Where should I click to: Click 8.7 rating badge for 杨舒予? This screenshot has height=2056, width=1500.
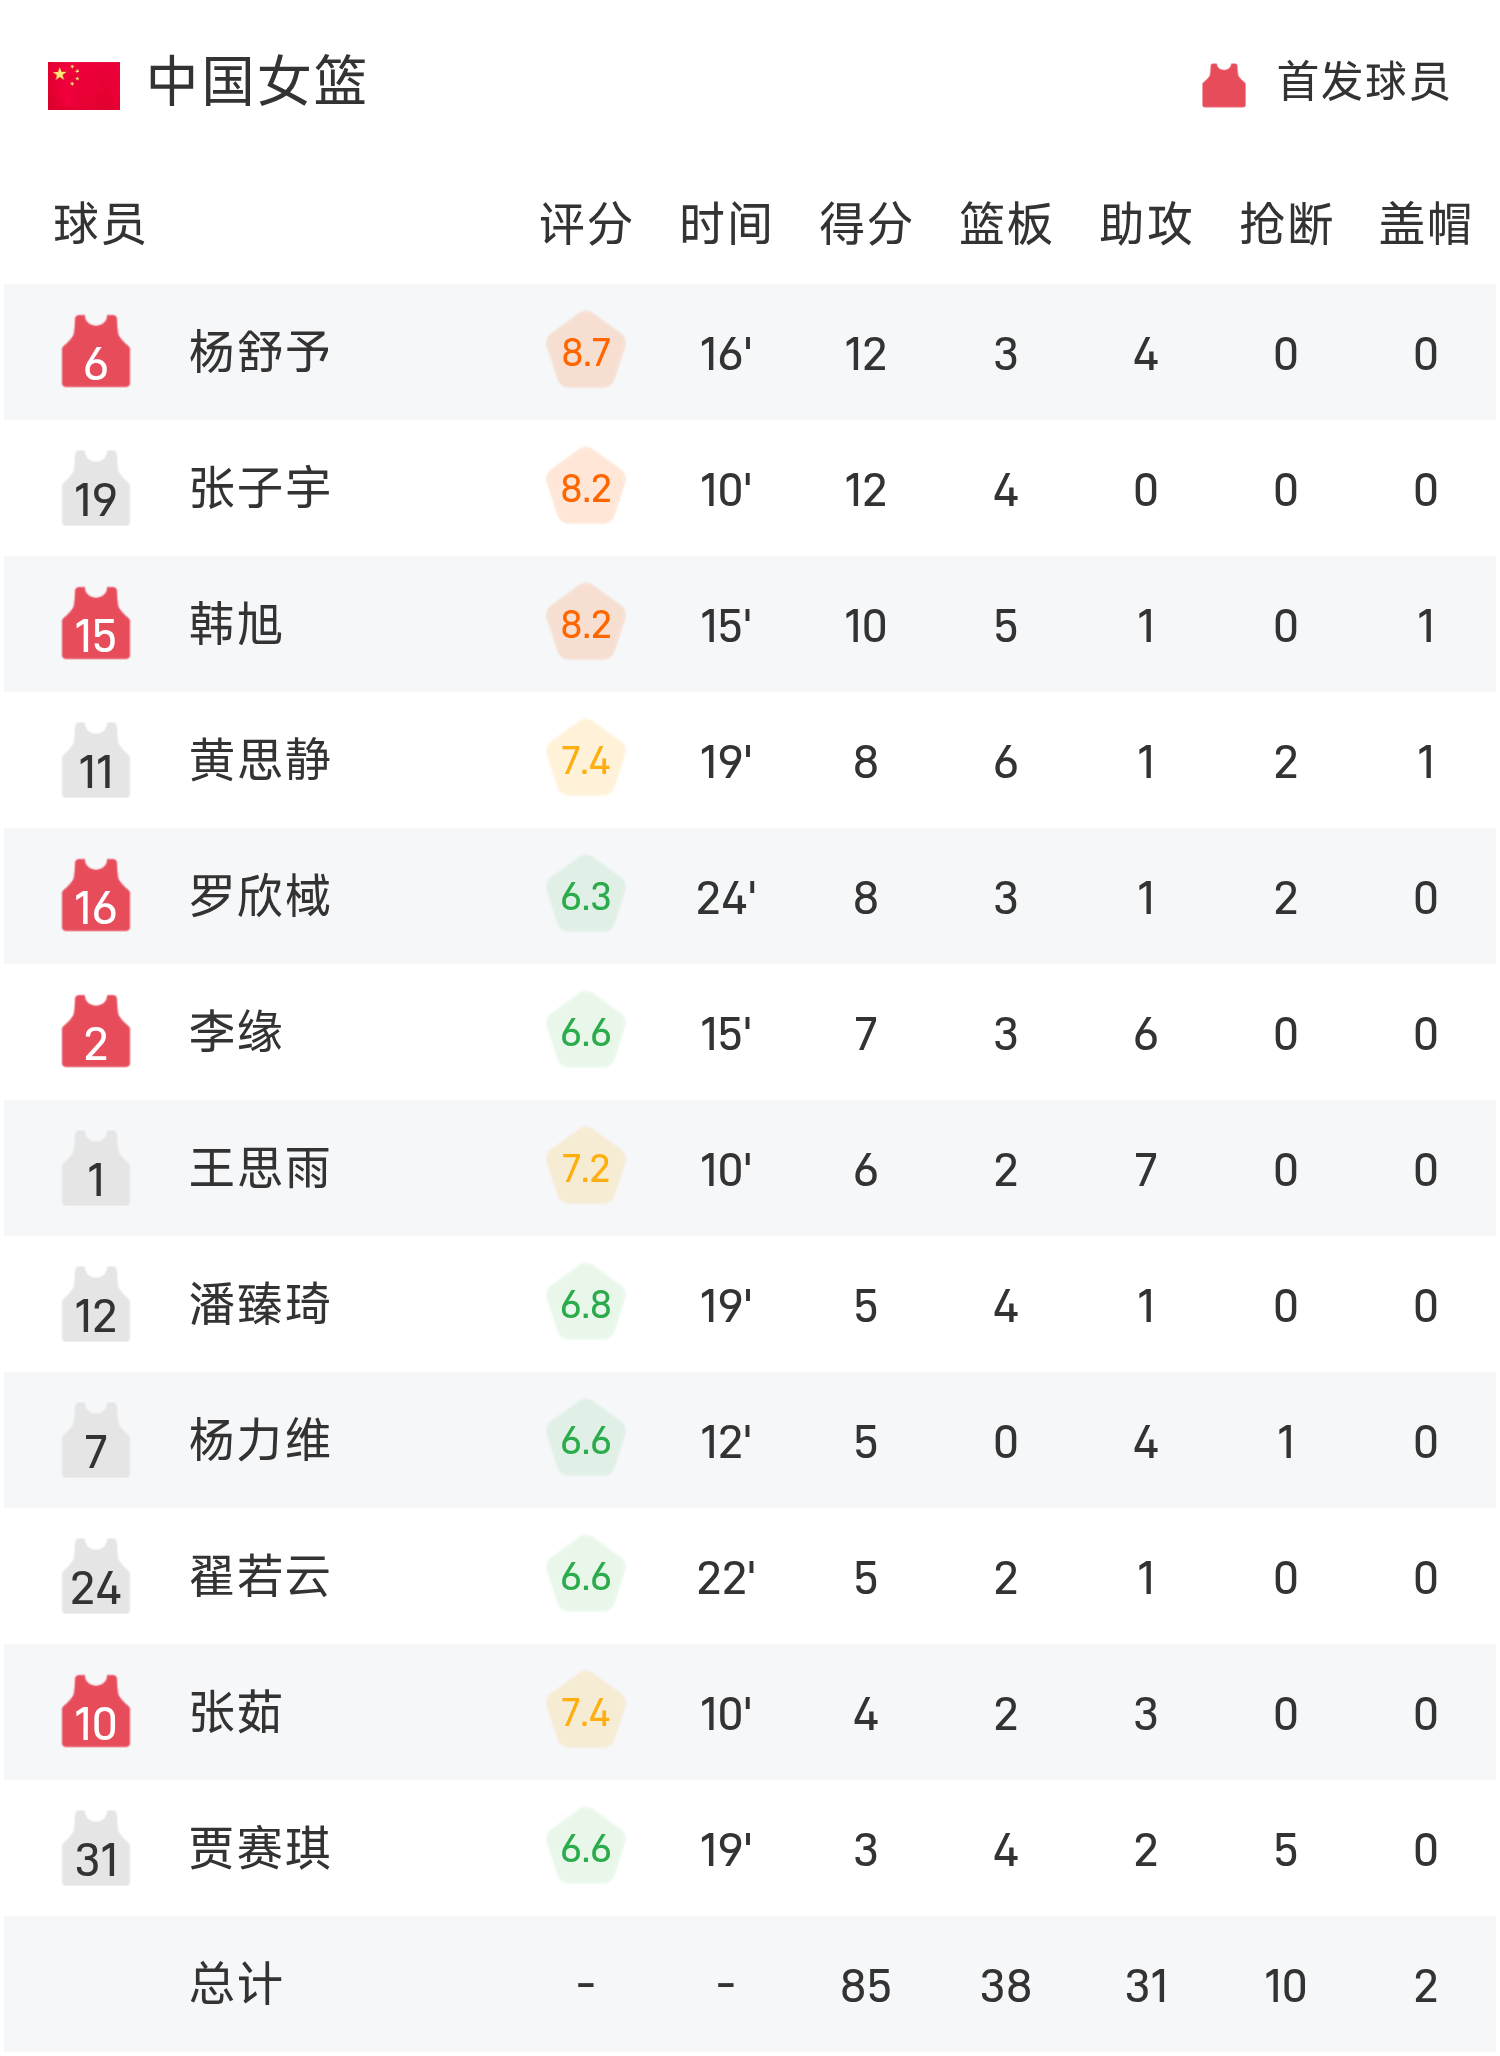click(586, 352)
